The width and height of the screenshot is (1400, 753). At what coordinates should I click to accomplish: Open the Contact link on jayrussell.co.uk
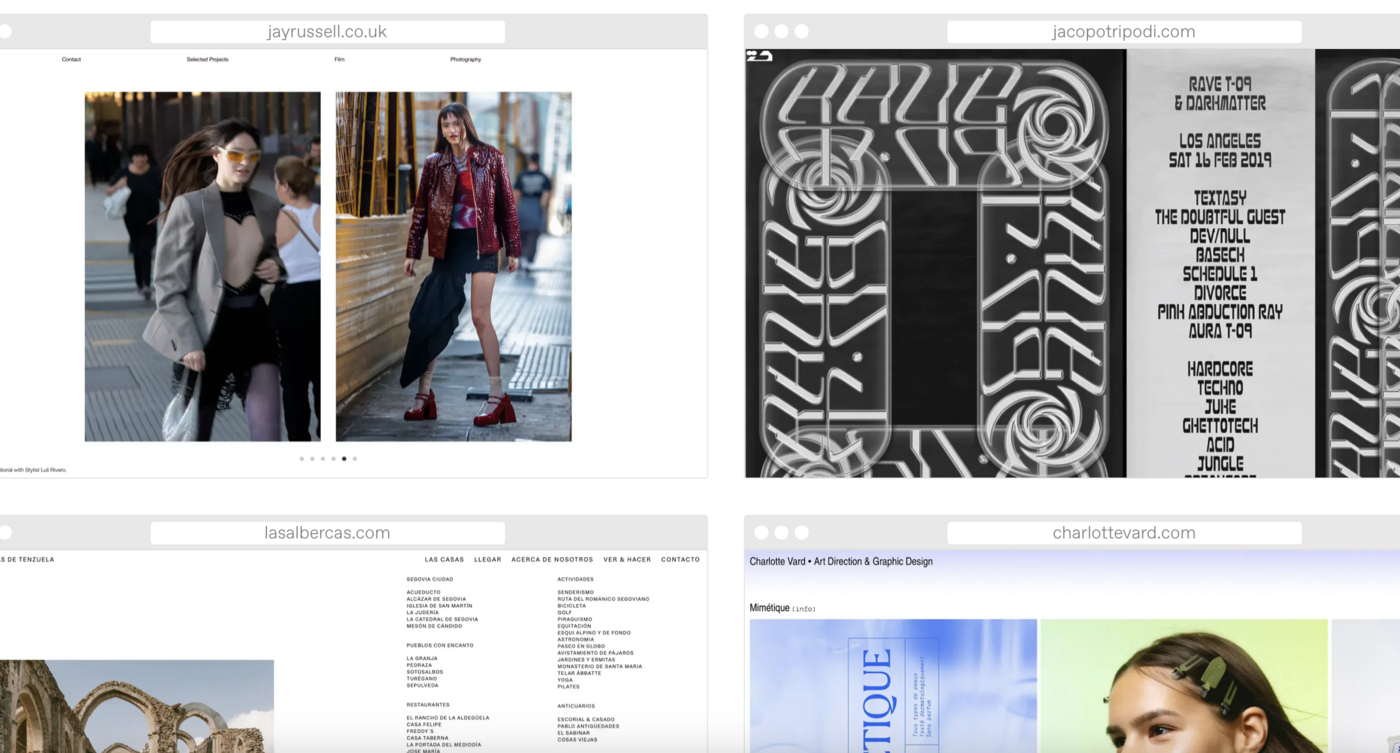[x=71, y=60]
